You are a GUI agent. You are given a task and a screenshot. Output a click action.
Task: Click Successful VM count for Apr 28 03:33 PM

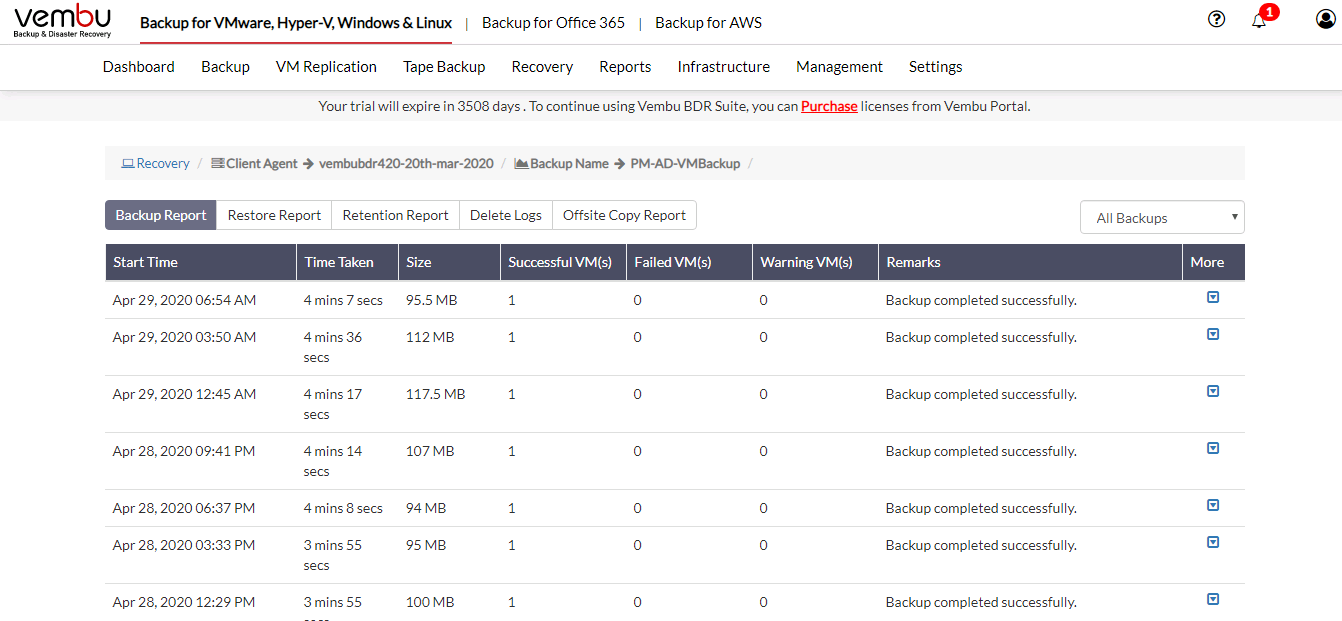pos(512,545)
